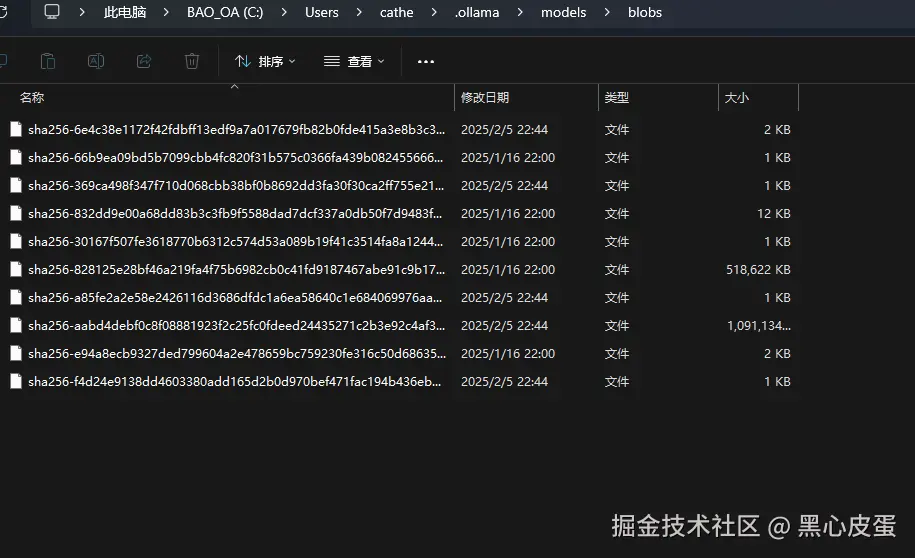
Task: Go to BAO_OA (C:) in breadcrumb
Action: coord(225,12)
